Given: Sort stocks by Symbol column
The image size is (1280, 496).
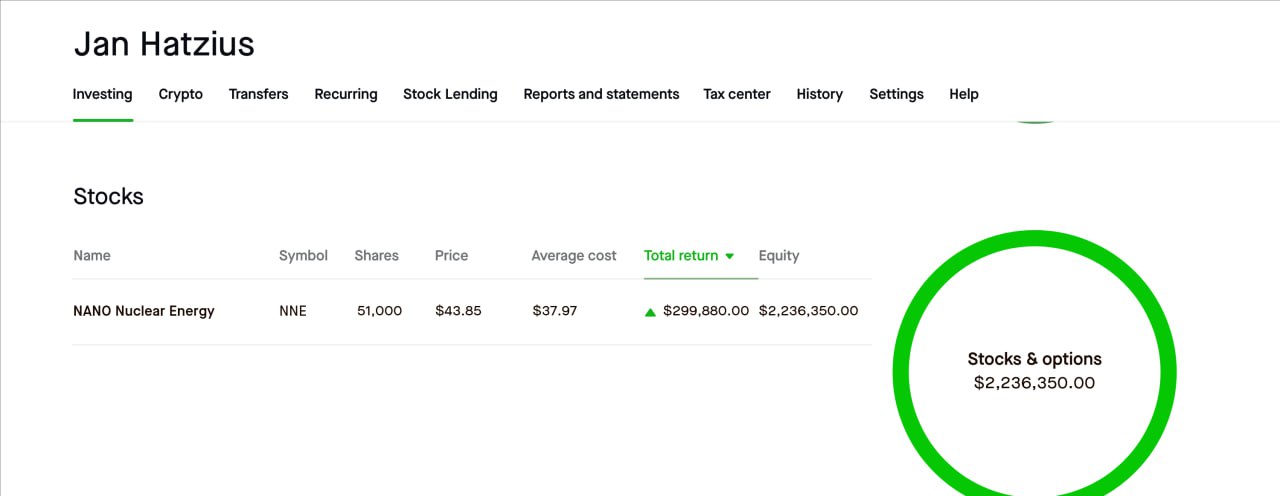Looking at the screenshot, I should (x=303, y=256).
